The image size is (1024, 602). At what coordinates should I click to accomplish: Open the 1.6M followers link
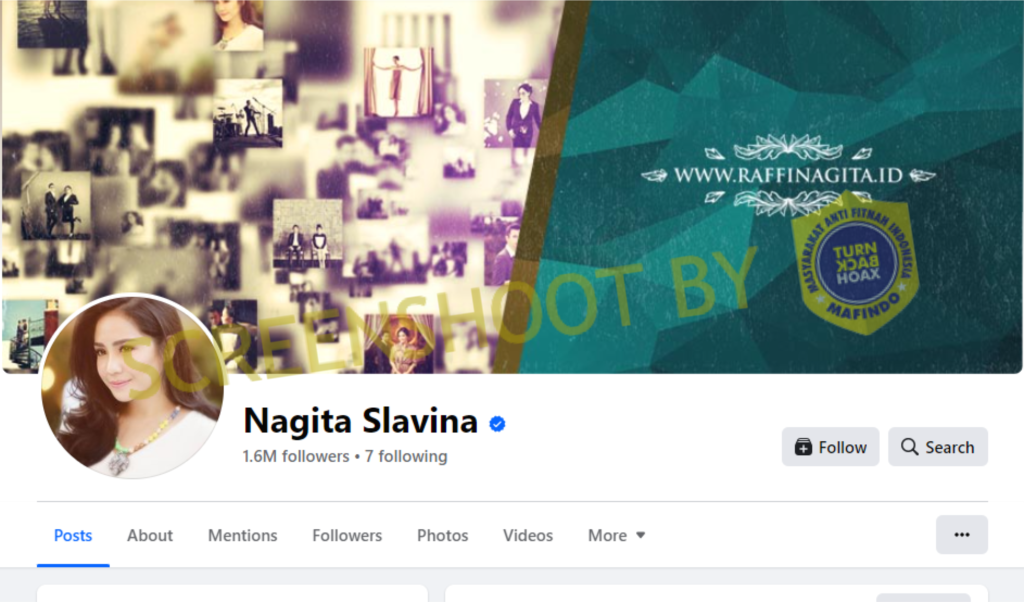[296, 456]
